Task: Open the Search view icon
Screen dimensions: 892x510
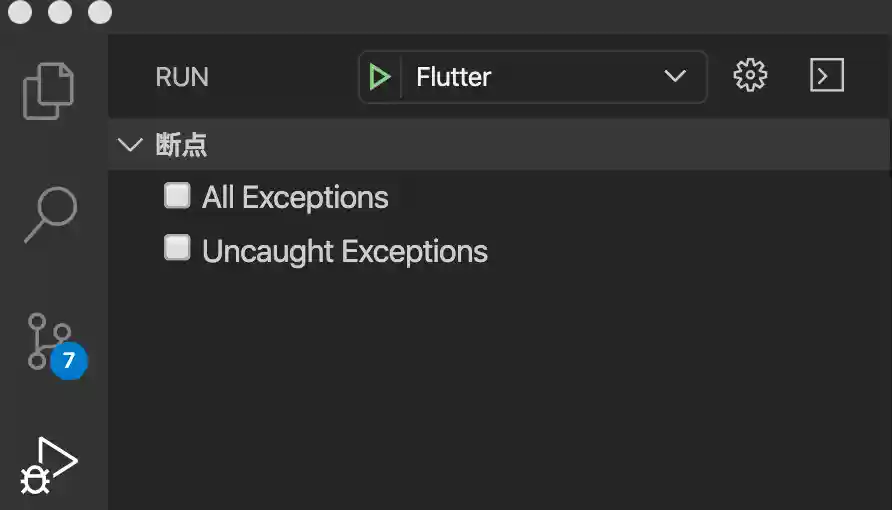Action: pos(49,214)
